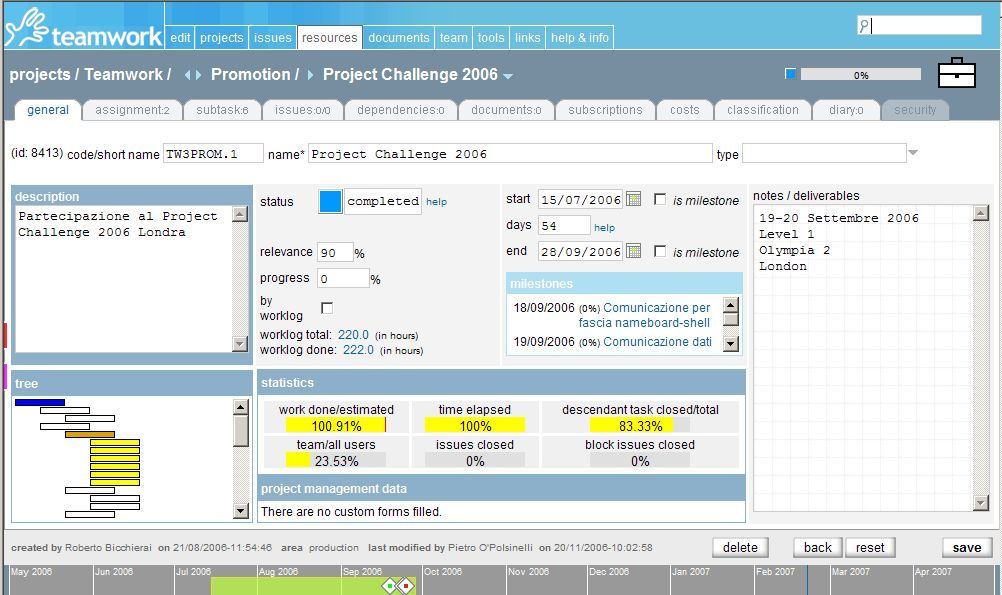Open the completed status selector
This screenshot has height=595, width=1002.
[383, 201]
